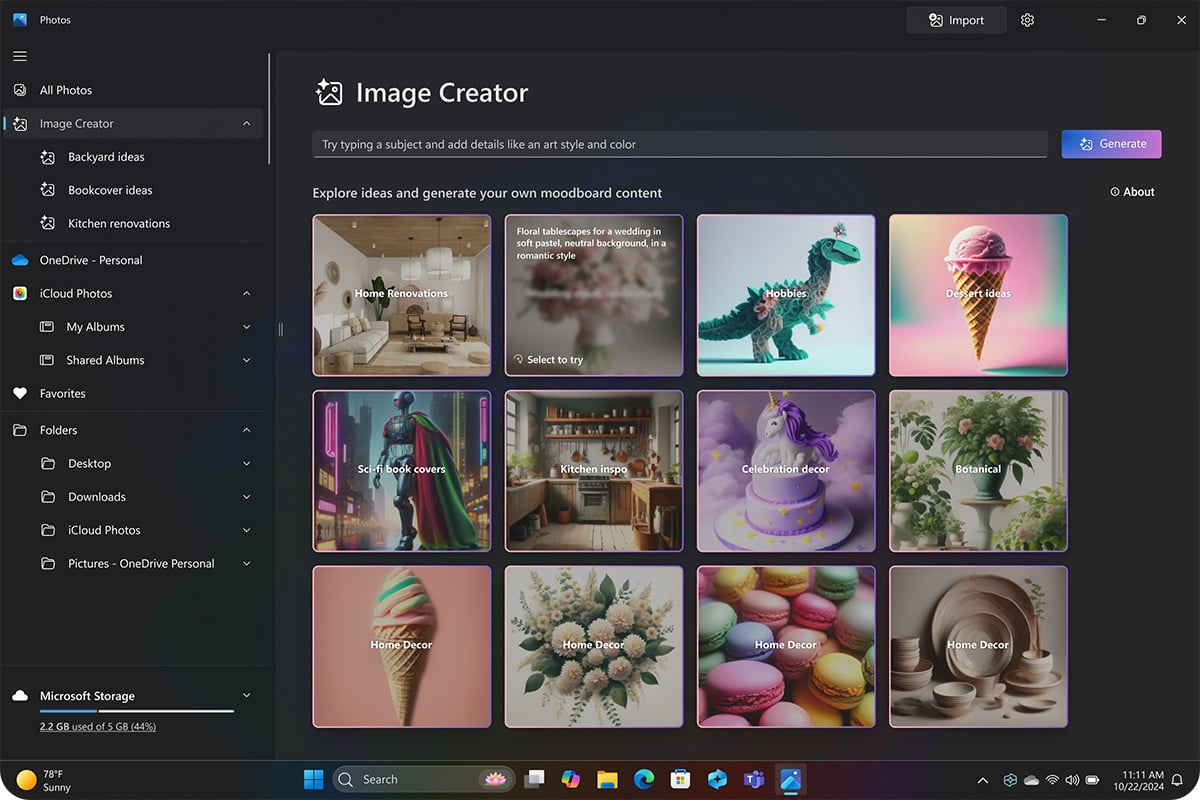
Task: Expand the Downloads folder chevron
Action: pos(247,497)
